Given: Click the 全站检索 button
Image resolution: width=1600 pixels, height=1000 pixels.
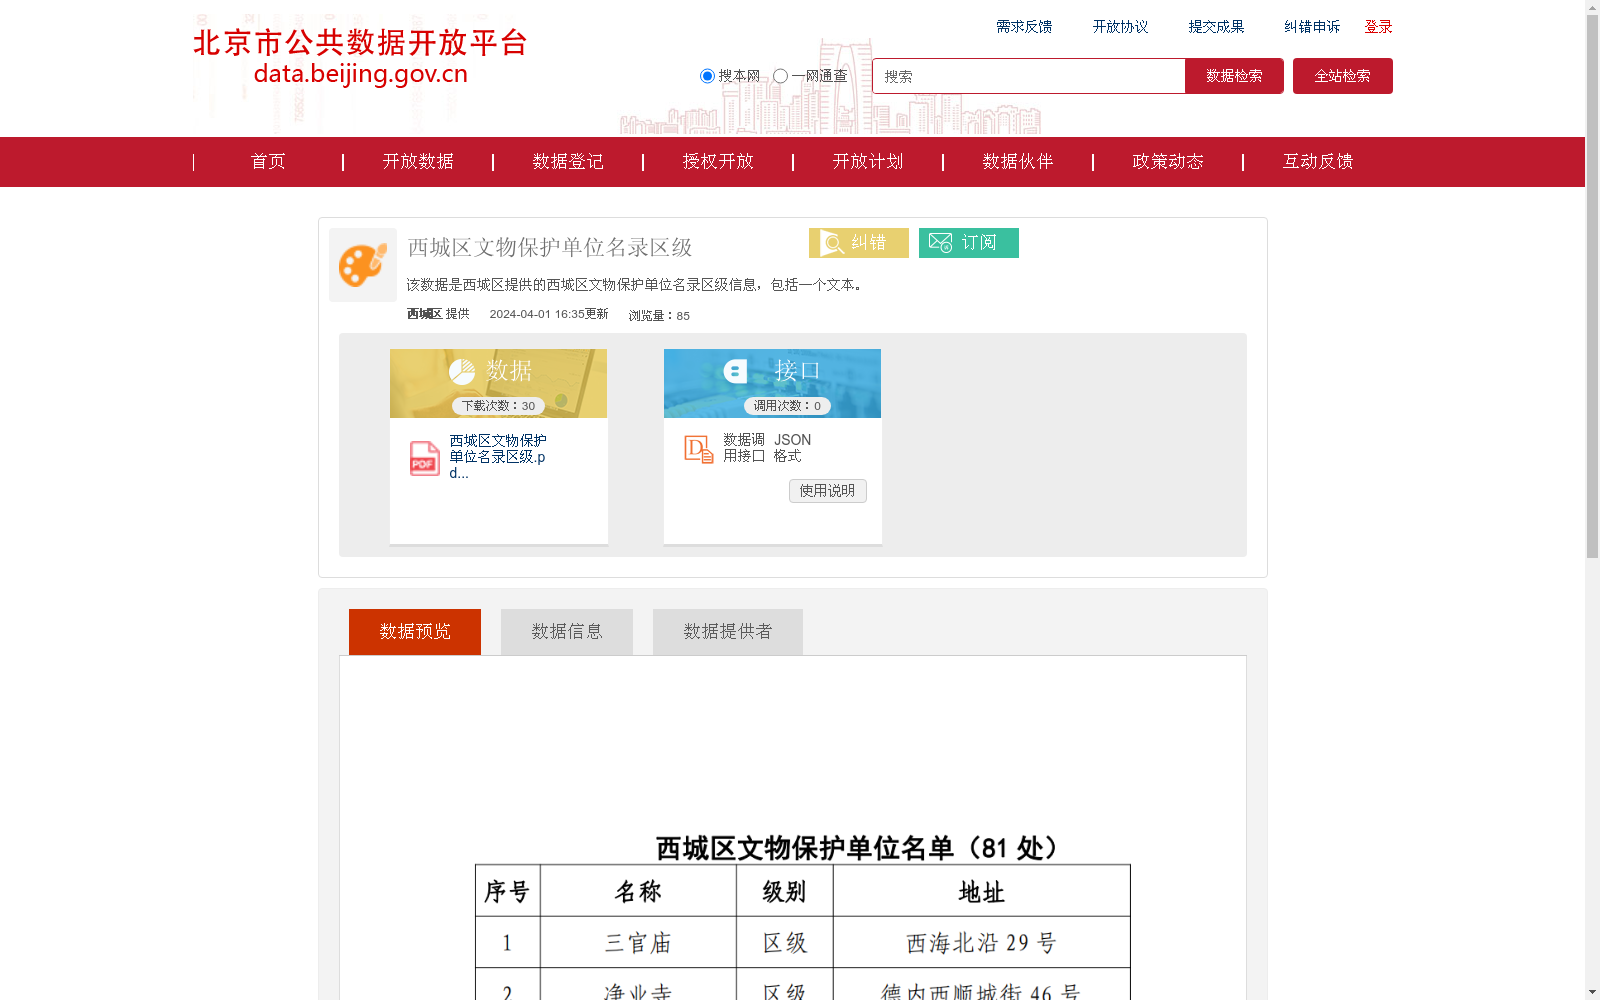Looking at the screenshot, I should pos(1343,76).
